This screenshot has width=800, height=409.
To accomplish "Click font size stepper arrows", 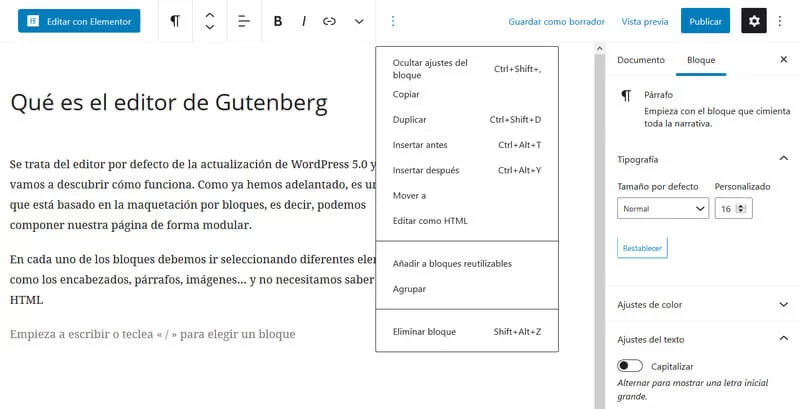I will (x=742, y=209).
